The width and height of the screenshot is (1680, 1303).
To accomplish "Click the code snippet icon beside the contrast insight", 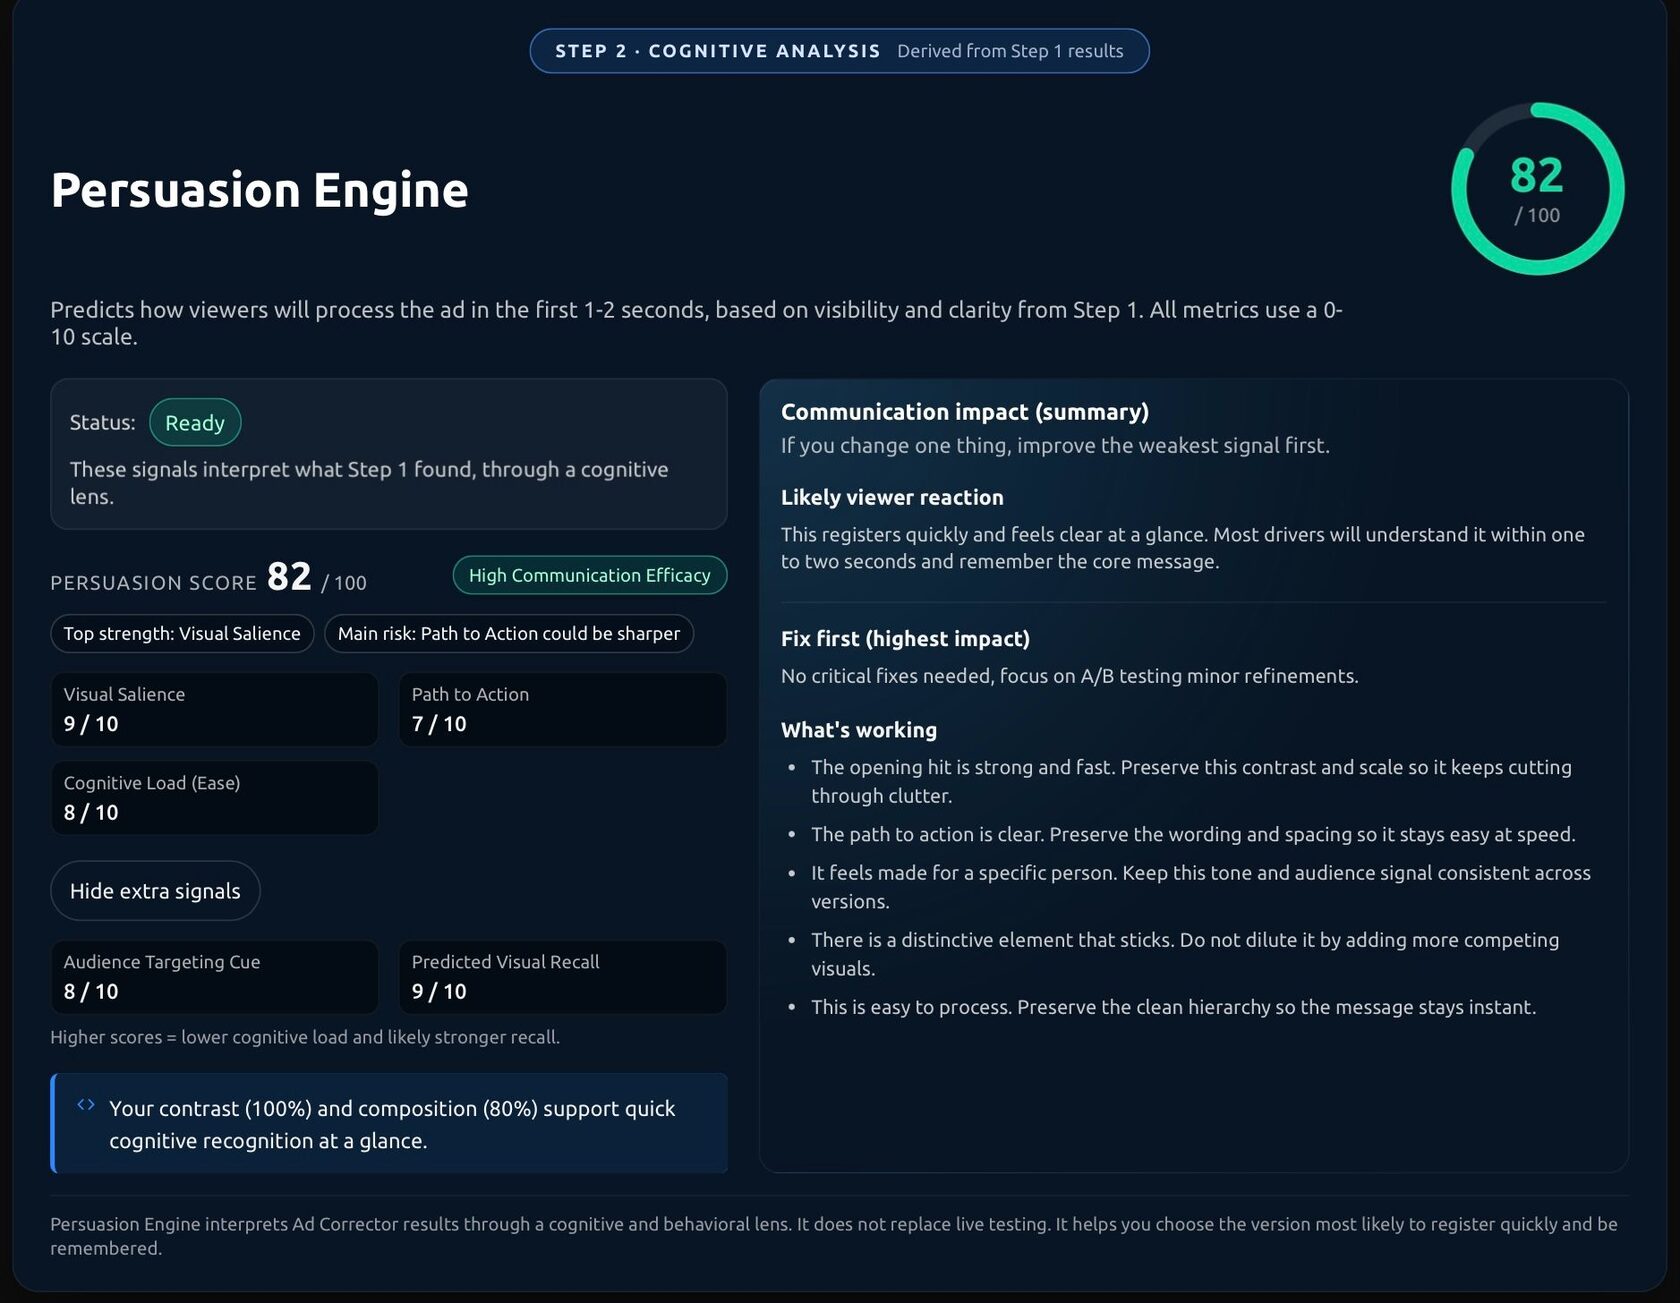I will click(x=84, y=1104).
